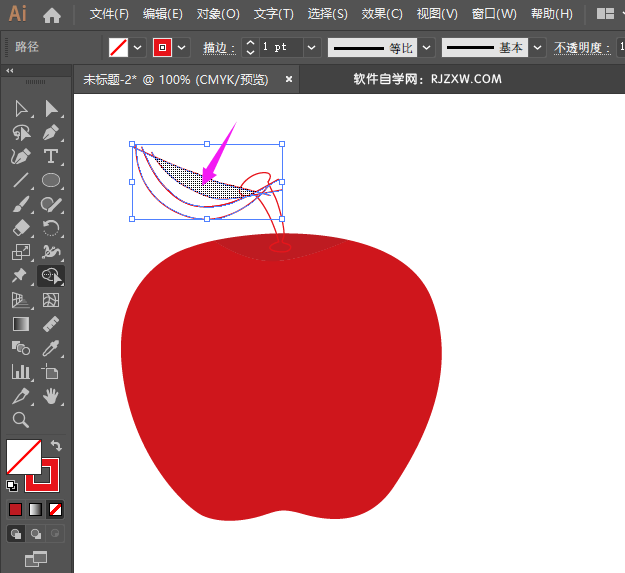Select the Direct Selection tool
This screenshot has width=625, height=573.
(x=51, y=108)
